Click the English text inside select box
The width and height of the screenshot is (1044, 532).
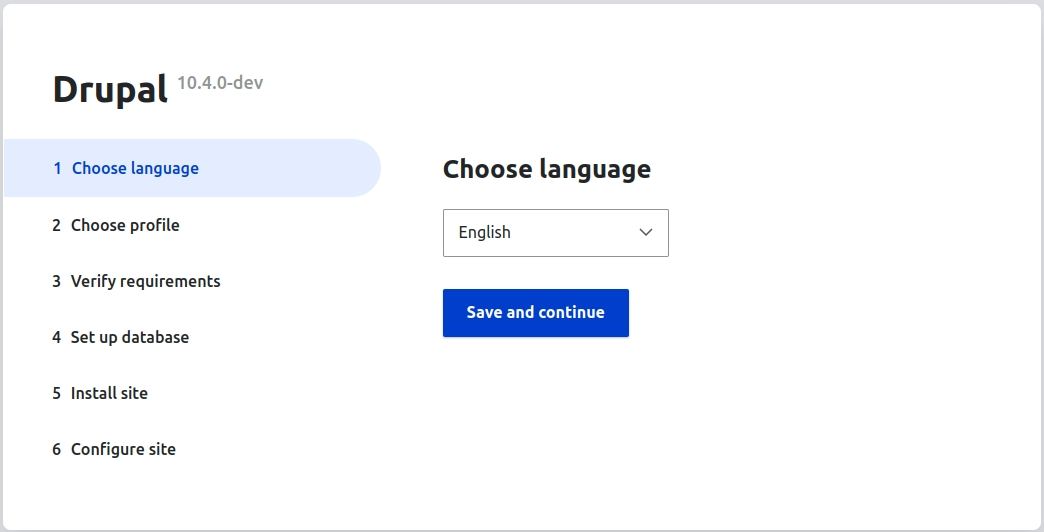485,232
